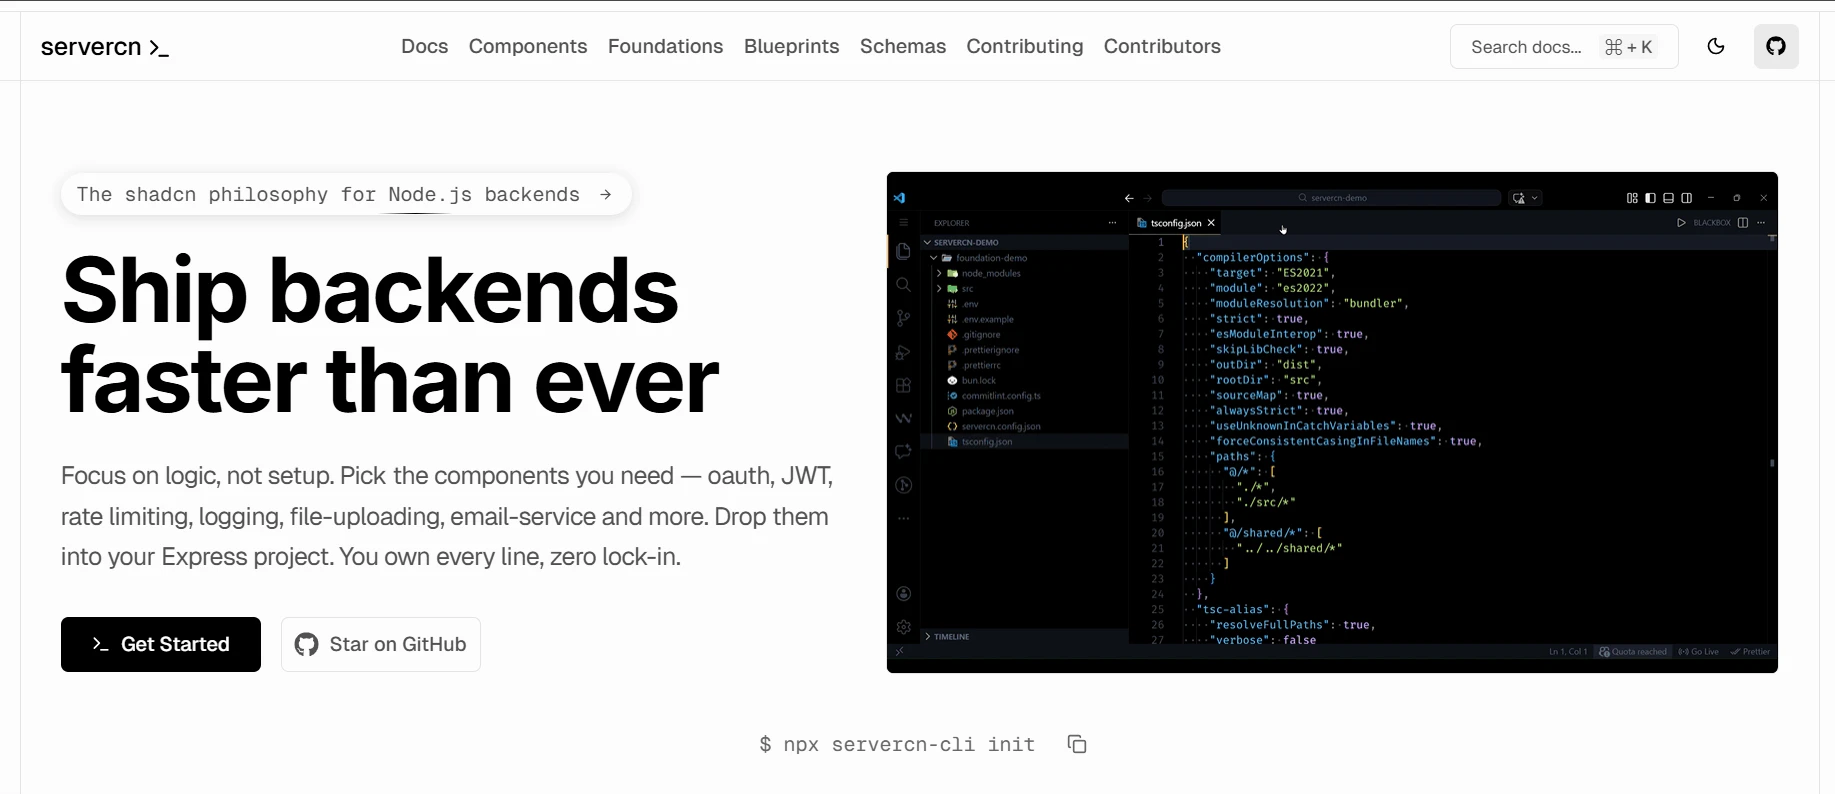Open the Manage gear in VS Code
This screenshot has height=794, width=1835.
pos(903,627)
